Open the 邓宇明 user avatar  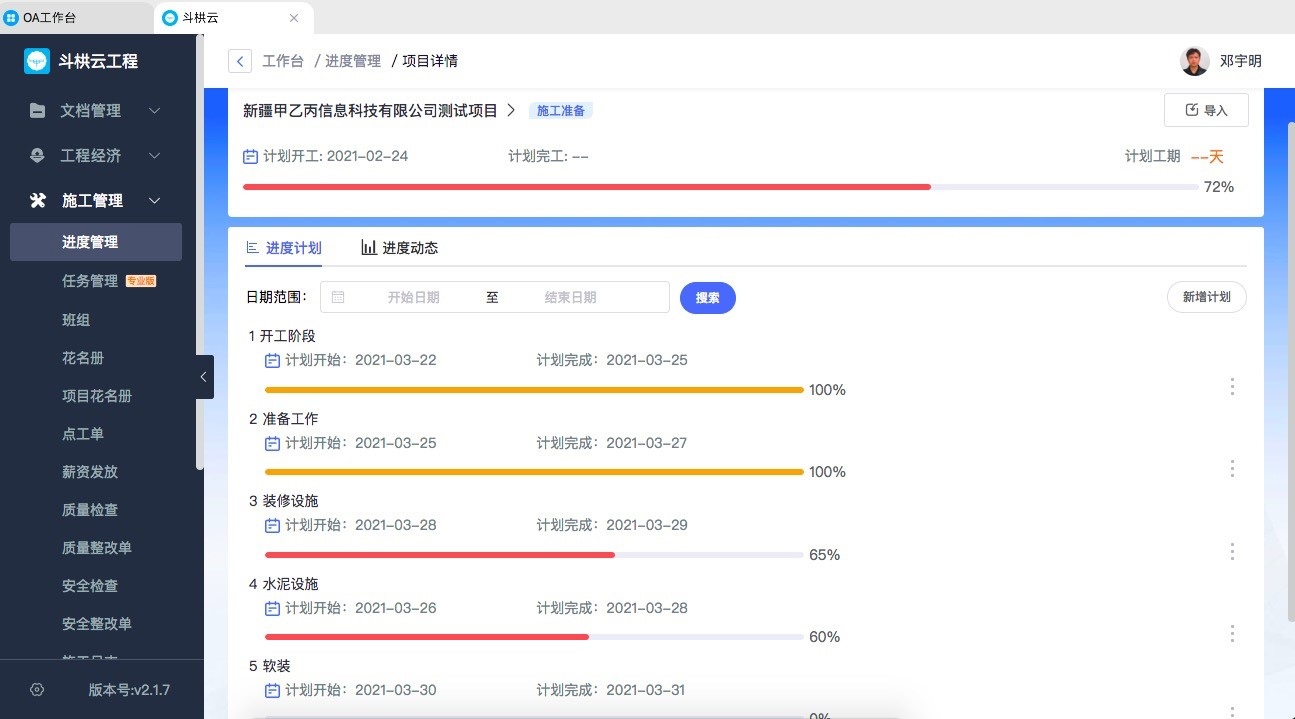(x=1194, y=61)
